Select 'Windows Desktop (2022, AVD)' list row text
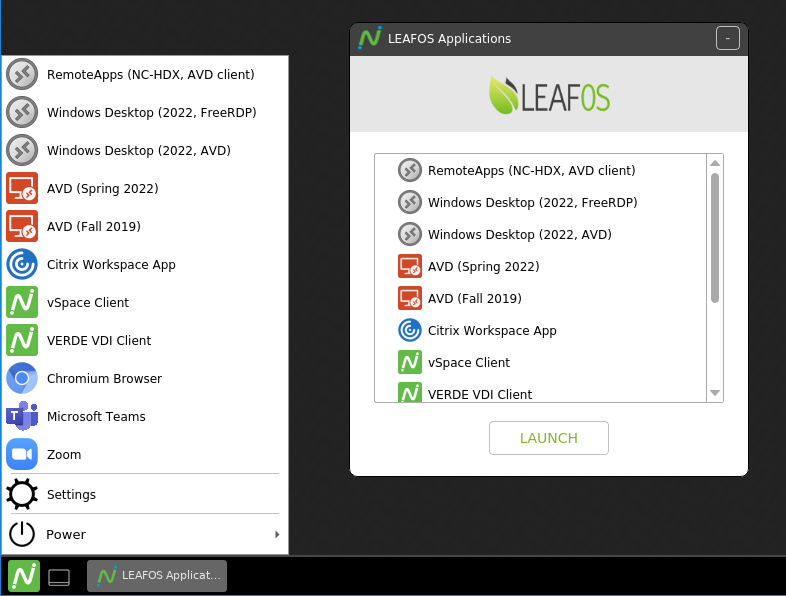The image size is (786, 596). pyautogui.click(x=520, y=235)
